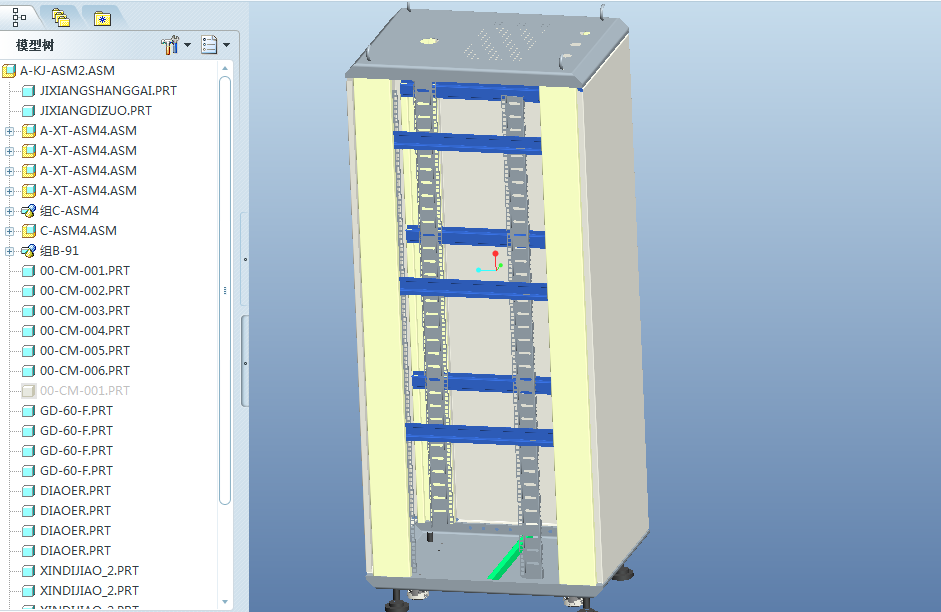
Task: Switch to the Model Tree navigator tab
Action: coord(19,17)
